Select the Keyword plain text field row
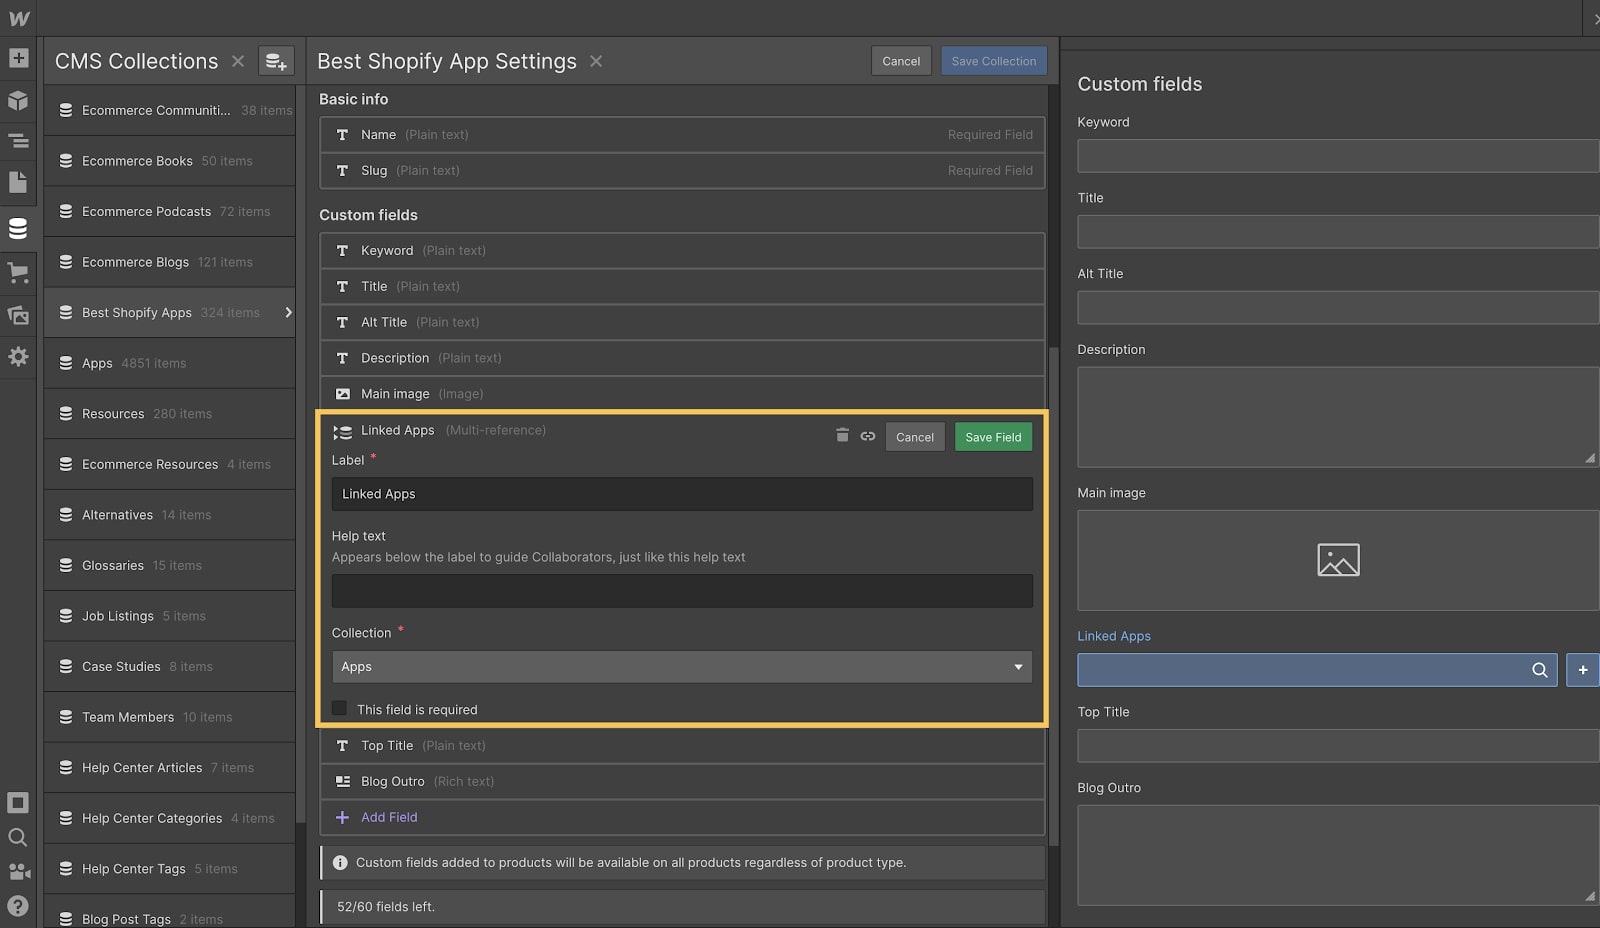 682,250
